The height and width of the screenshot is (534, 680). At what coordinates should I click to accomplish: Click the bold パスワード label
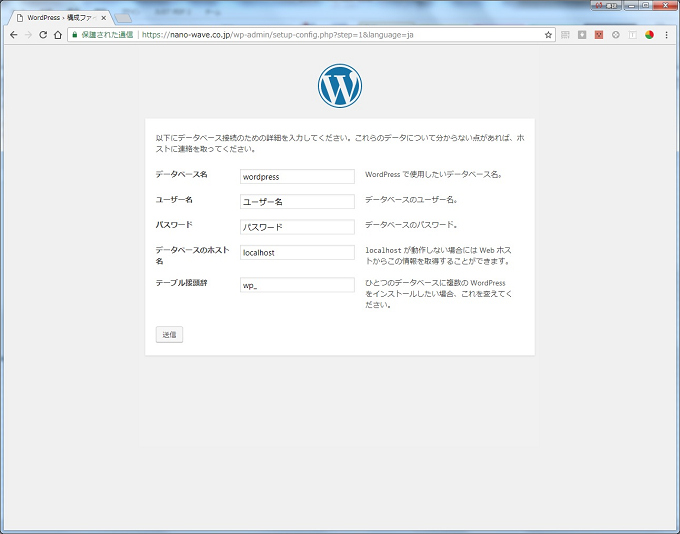click(x=174, y=225)
